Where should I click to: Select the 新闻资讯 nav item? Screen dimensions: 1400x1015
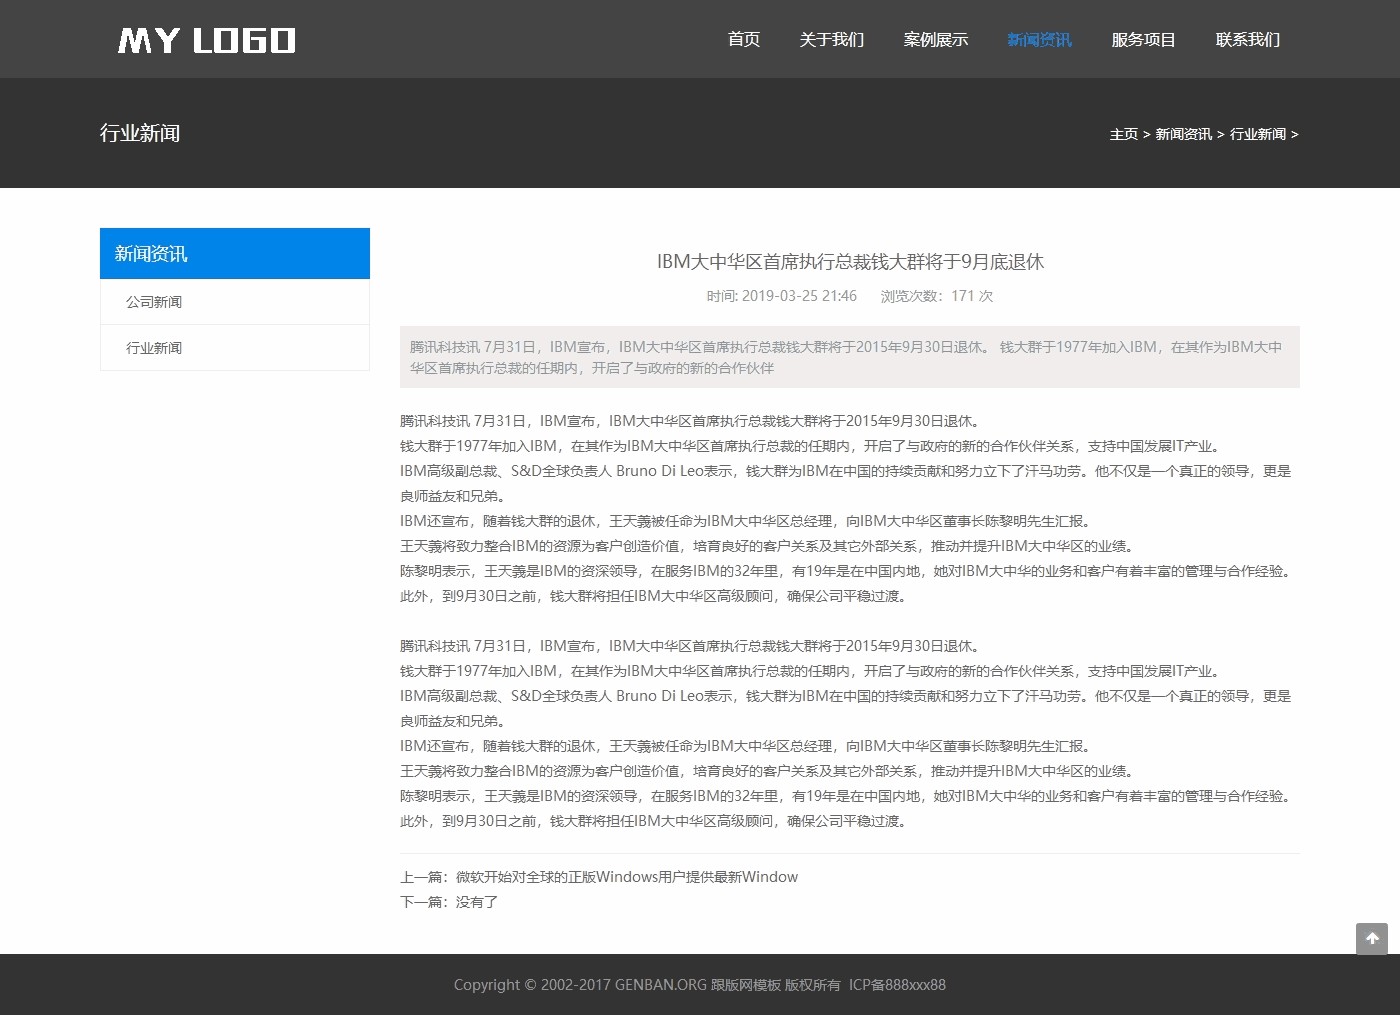[x=1040, y=40]
